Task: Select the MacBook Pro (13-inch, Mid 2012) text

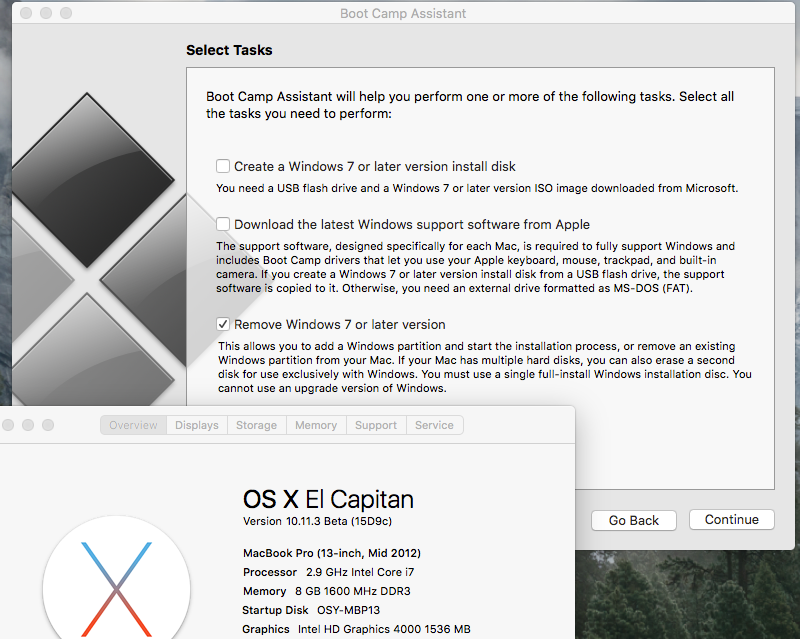Action: (x=332, y=553)
